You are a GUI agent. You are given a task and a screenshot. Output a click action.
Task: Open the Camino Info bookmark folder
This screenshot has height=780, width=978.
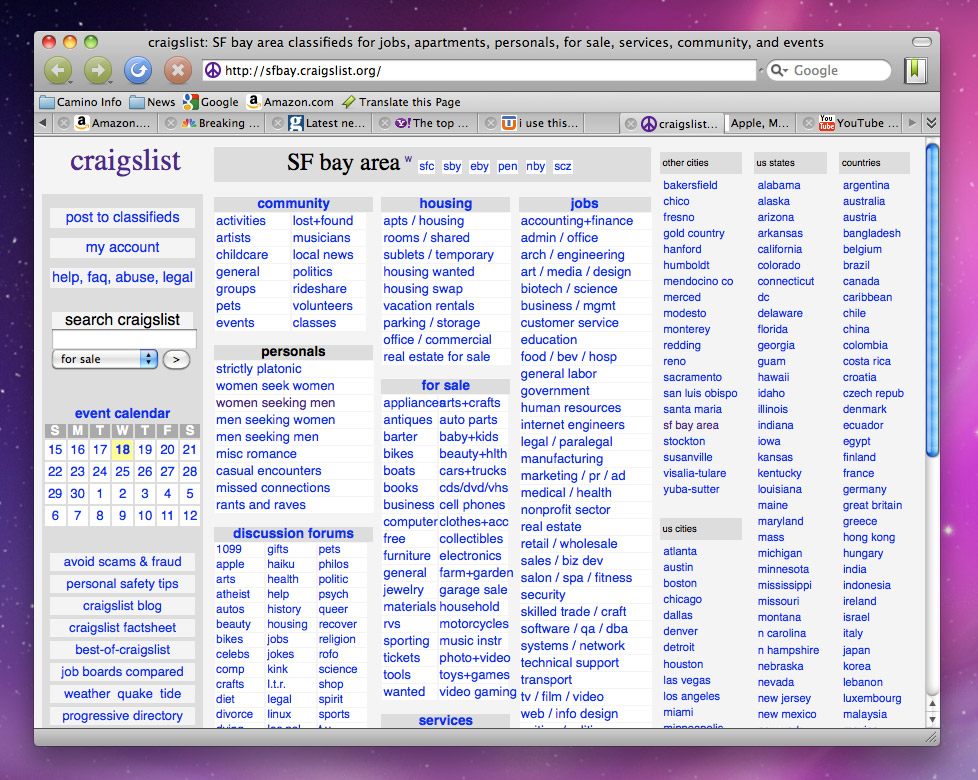point(80,102)
